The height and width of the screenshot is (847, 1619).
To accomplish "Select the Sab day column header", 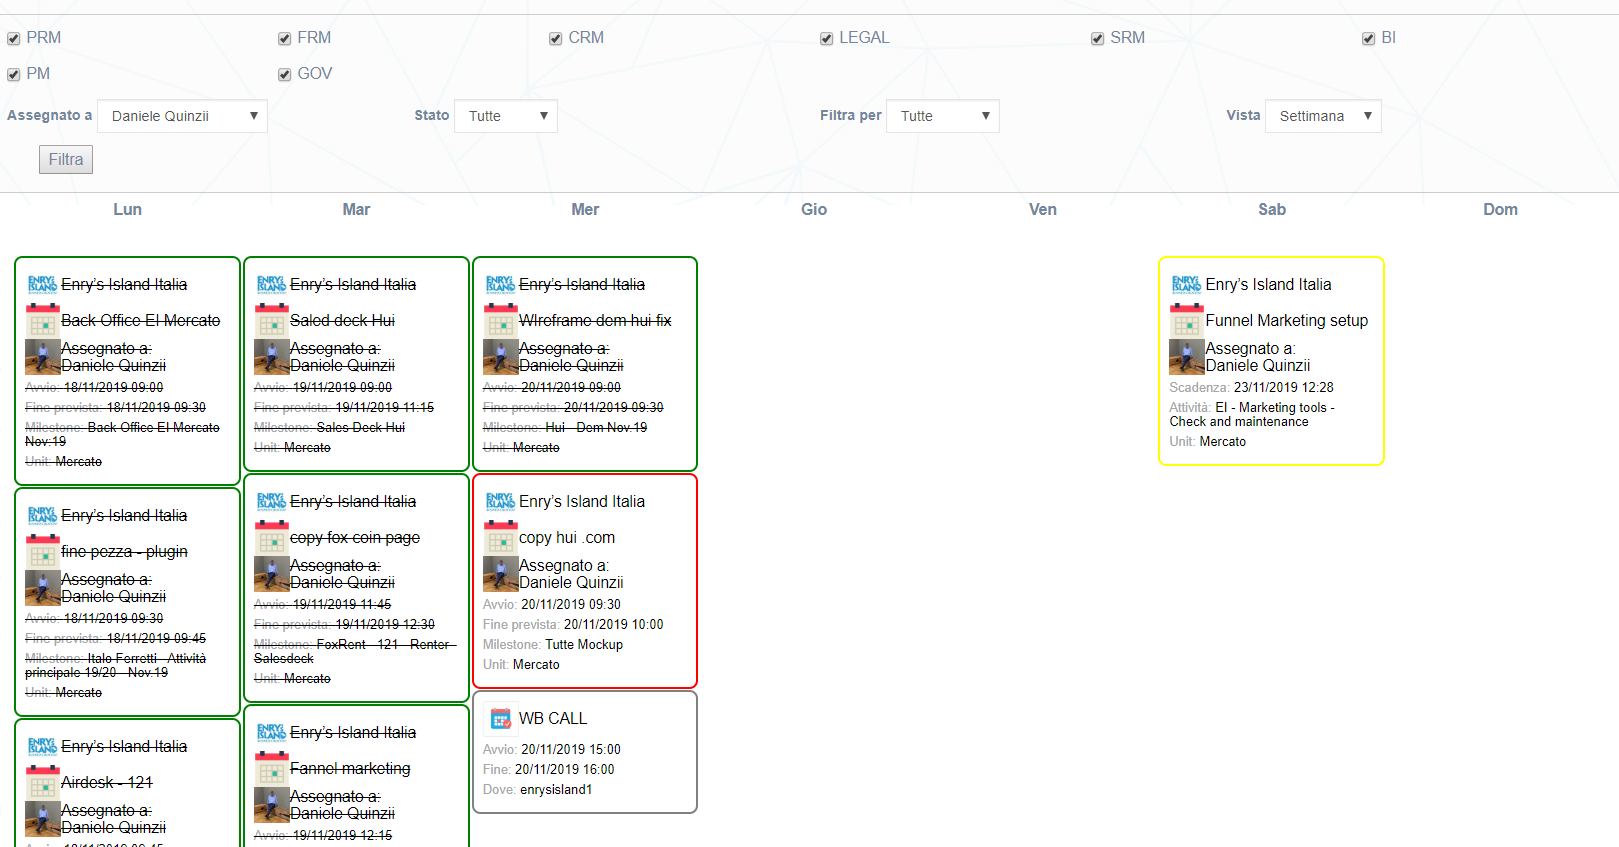I will coord(1271,209).
